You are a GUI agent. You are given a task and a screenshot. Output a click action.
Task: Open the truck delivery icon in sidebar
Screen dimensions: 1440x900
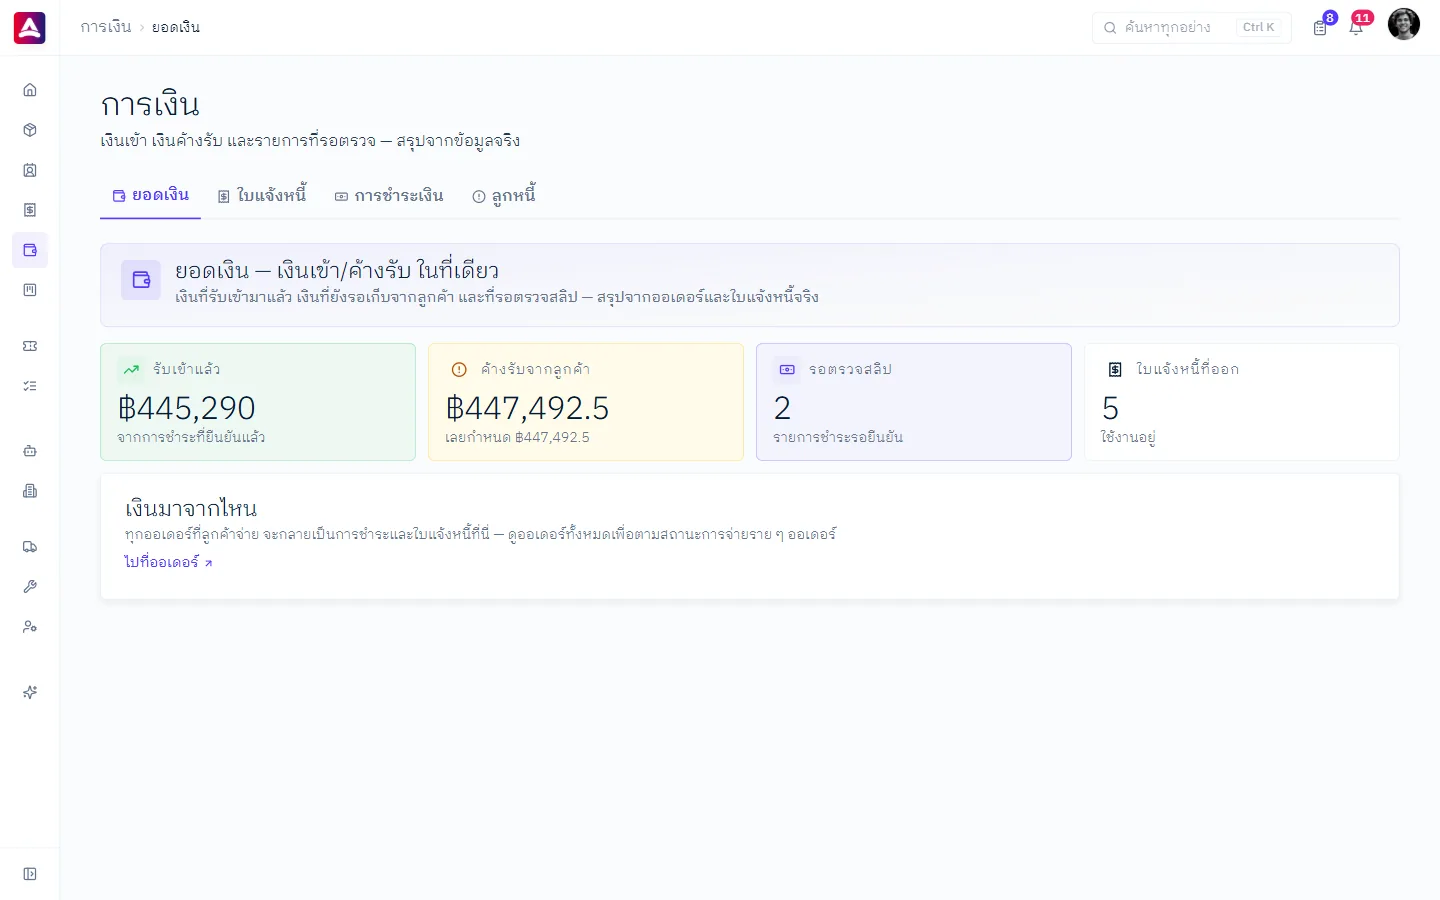click(x=30, y=547)
